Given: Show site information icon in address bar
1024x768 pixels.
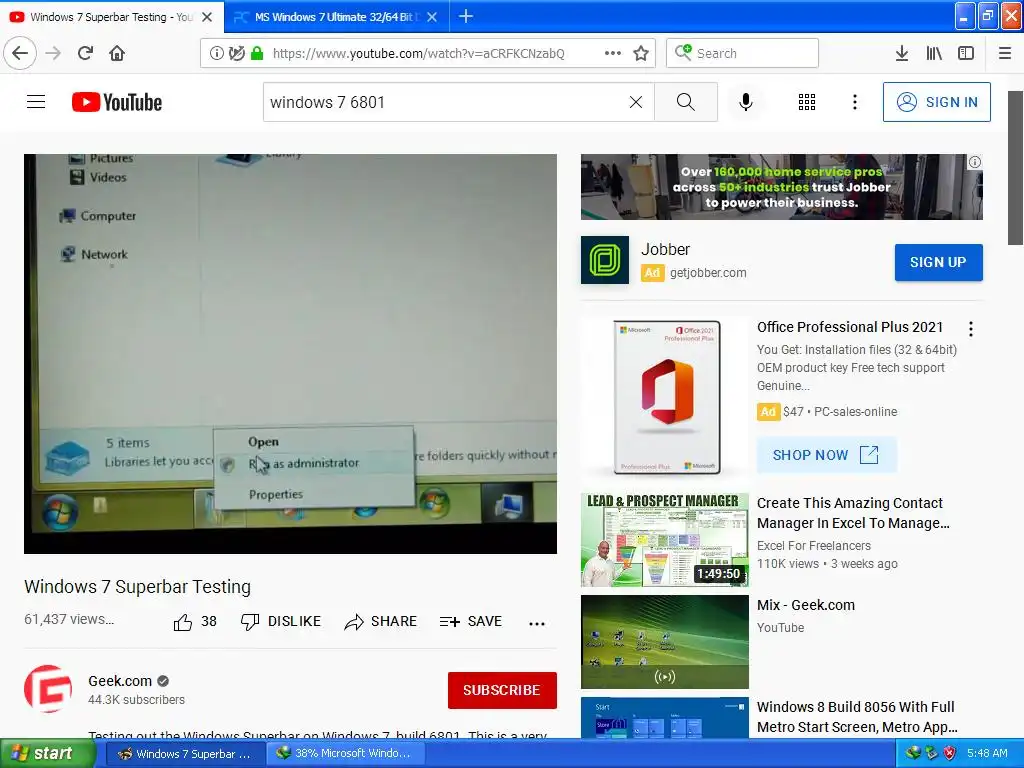Looking at the screenshot, I should pyautogui.click(x=216, y=54).
